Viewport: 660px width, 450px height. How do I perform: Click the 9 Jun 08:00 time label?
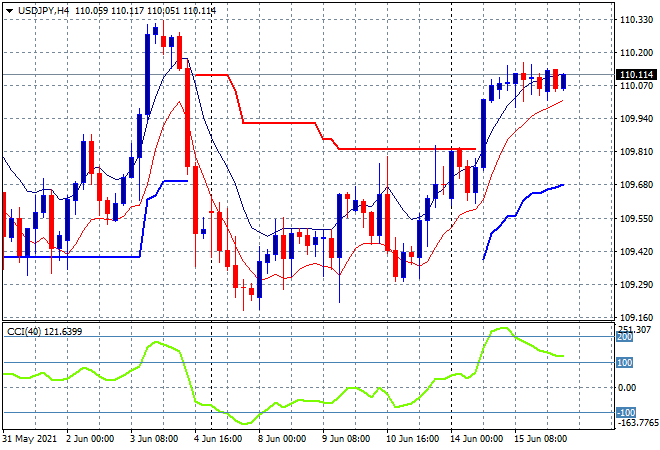tap(346, 439)
